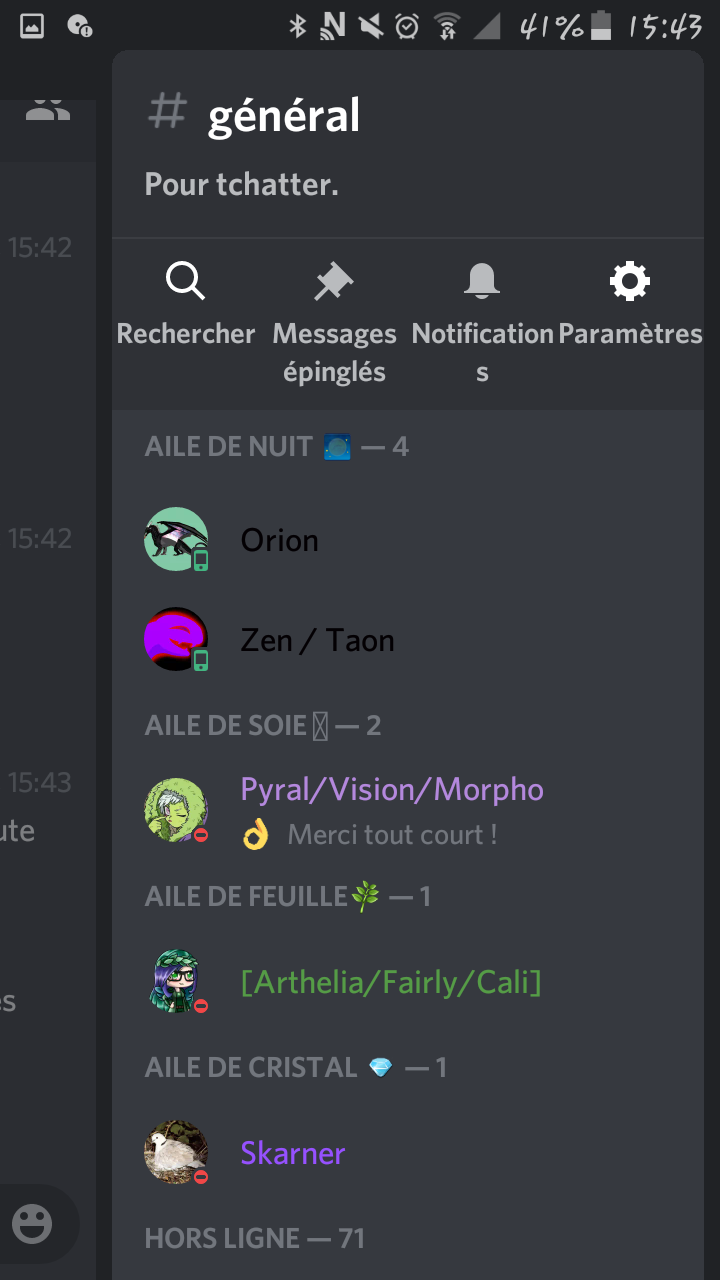Open Paramètres gear icon
720x1280 pixels.
point(630,282)
